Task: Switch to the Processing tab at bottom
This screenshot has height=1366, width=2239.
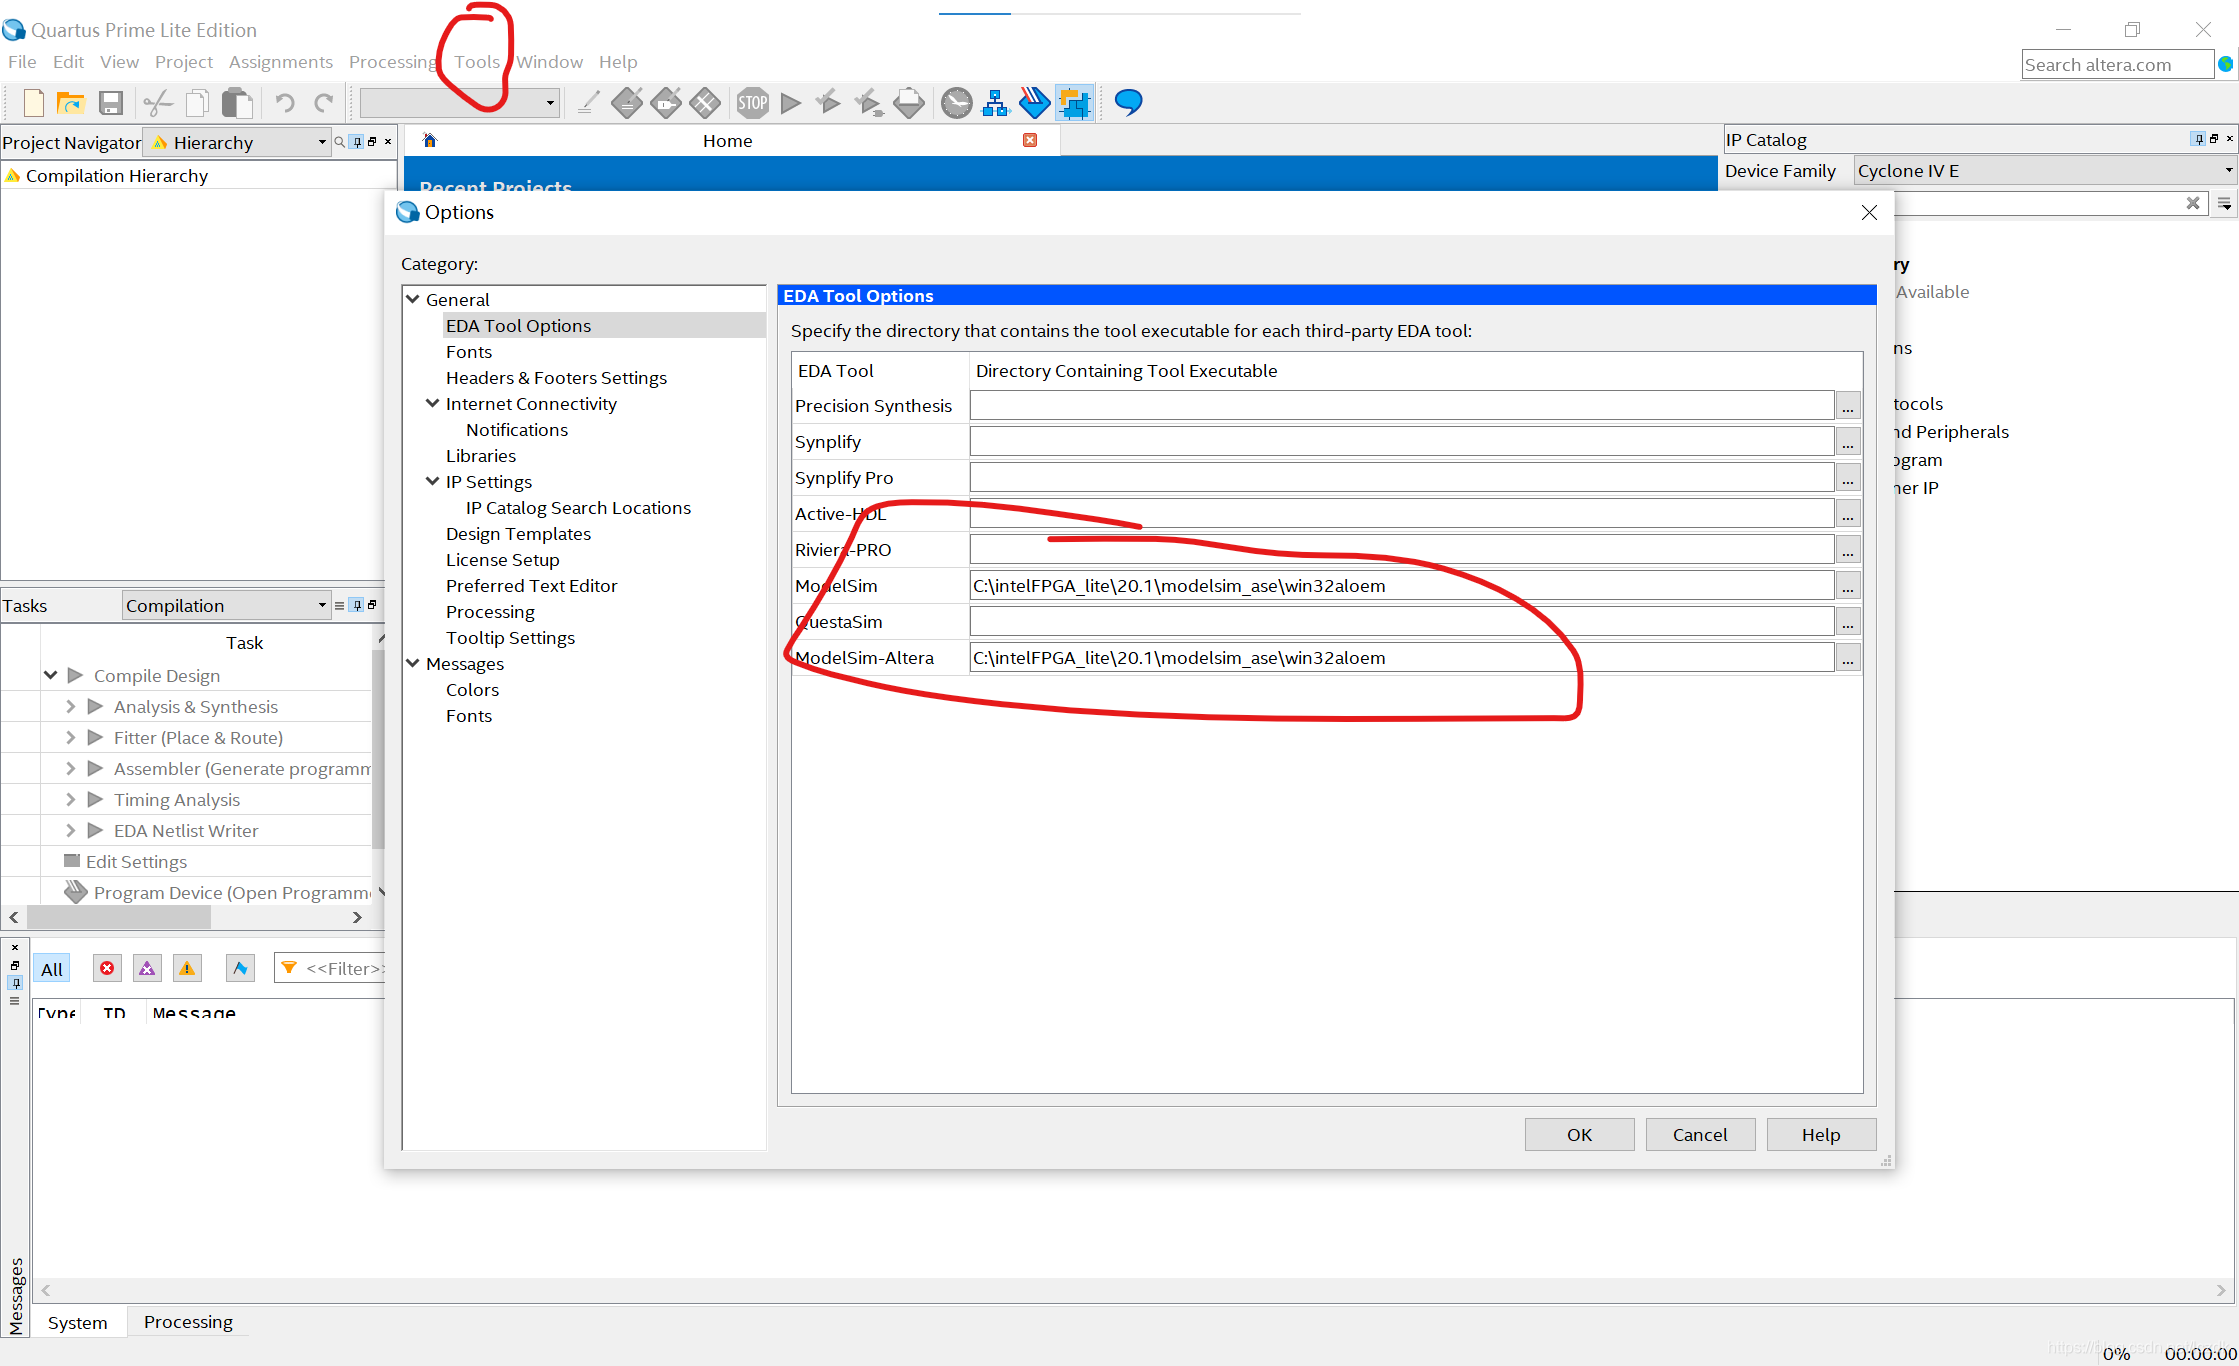Action: [x=187, y=1321]
